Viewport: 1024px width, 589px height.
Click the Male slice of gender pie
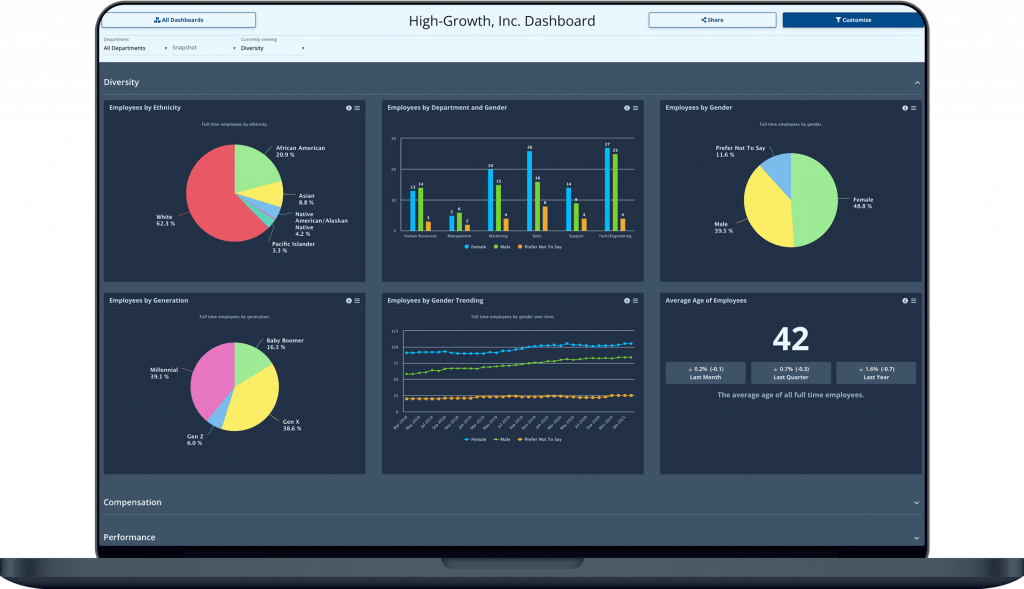click(x=767, y=209)
